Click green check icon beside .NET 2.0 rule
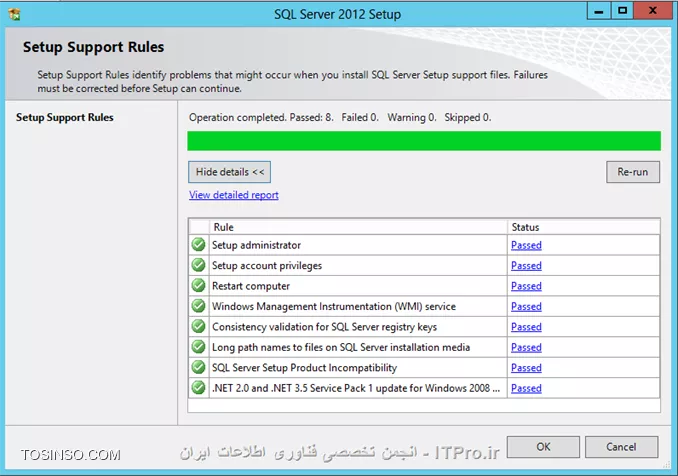The image size is (678, 476). coord(198,388)
